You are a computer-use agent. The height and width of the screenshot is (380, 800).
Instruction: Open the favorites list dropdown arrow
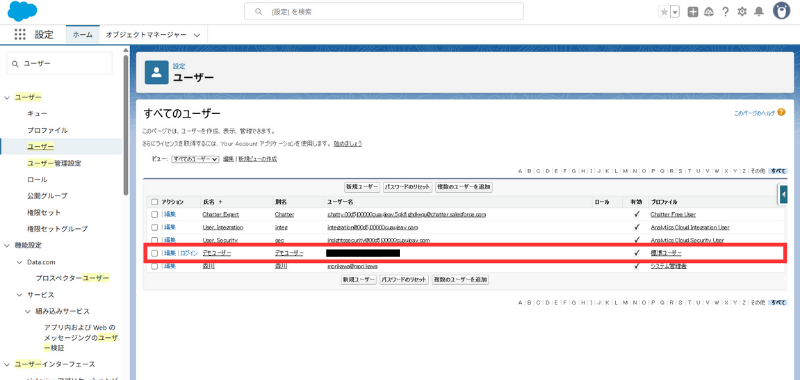[x=675, y=12]
